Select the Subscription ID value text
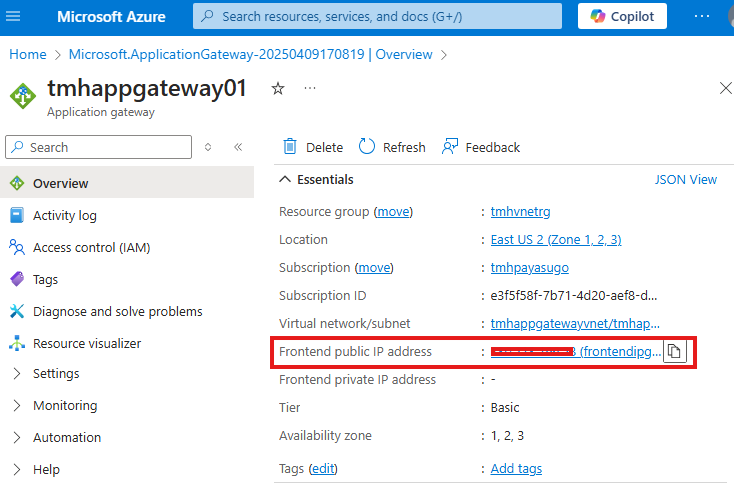734x503 pixels. 574,296
